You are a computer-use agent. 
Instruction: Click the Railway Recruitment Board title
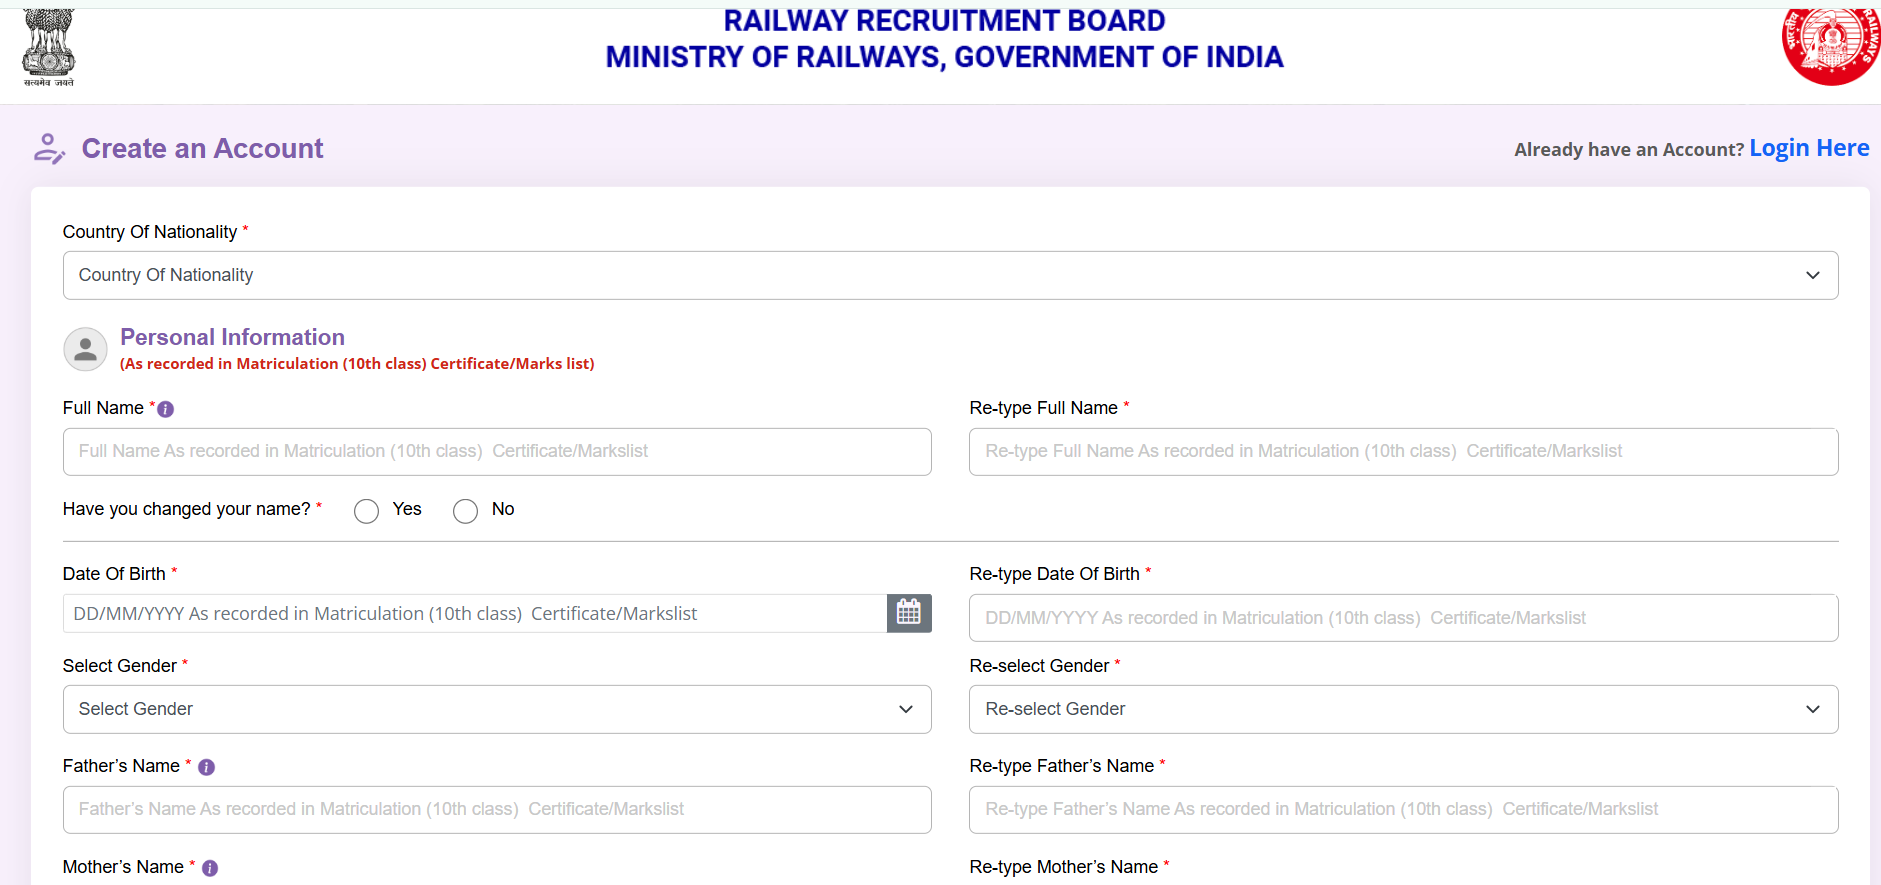coord(944,21)
